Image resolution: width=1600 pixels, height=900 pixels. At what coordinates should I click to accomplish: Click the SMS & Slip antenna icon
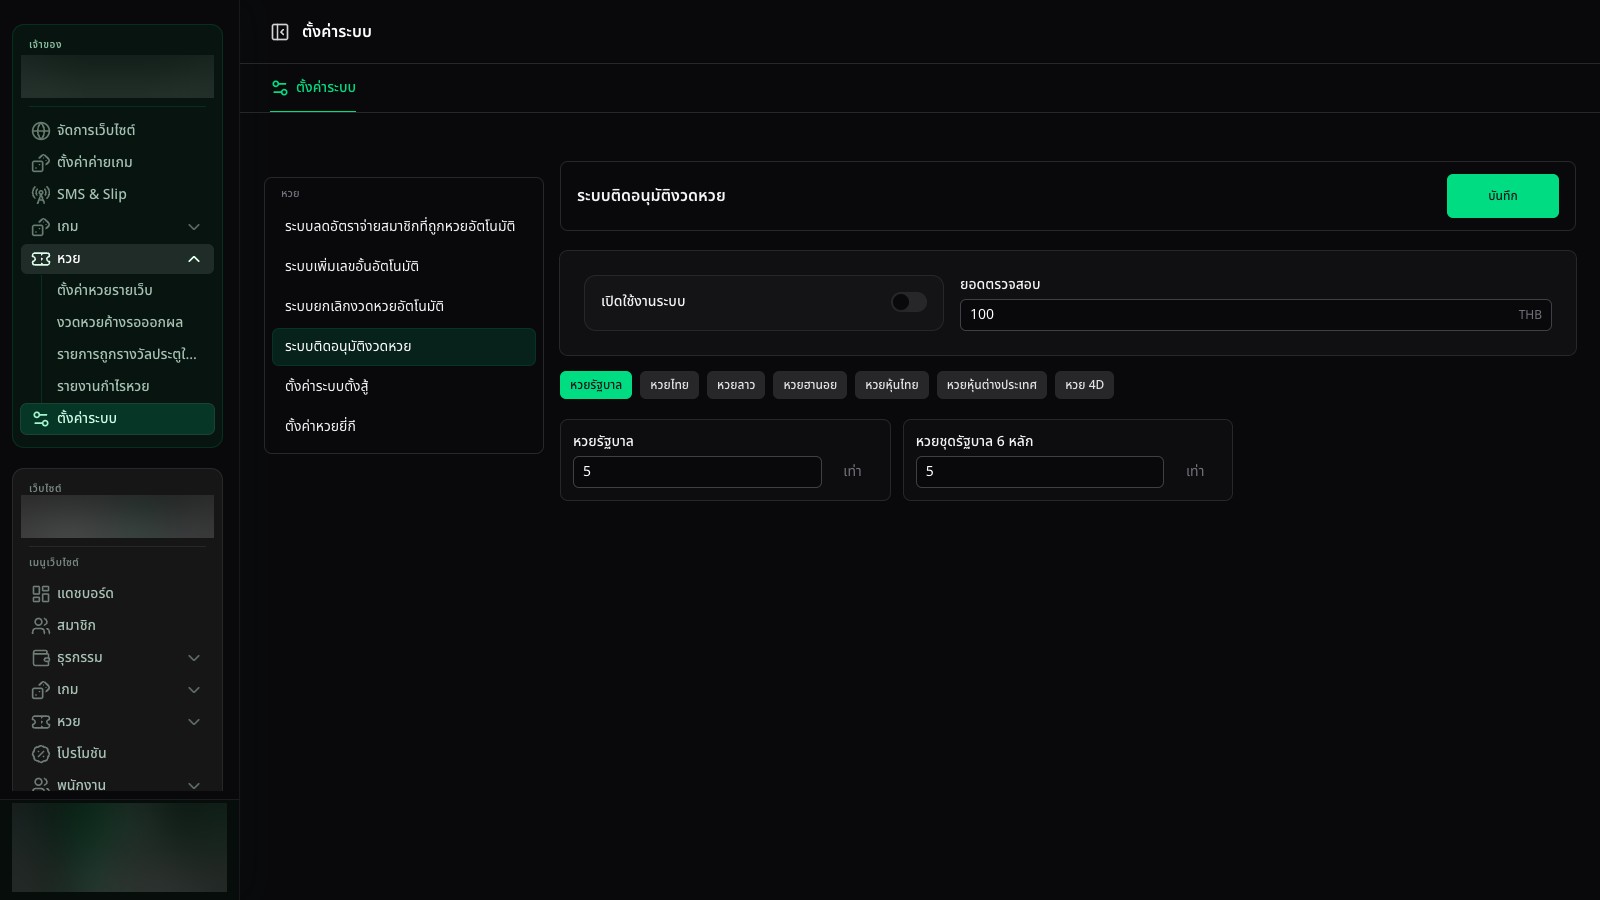(x=41, y=195)
